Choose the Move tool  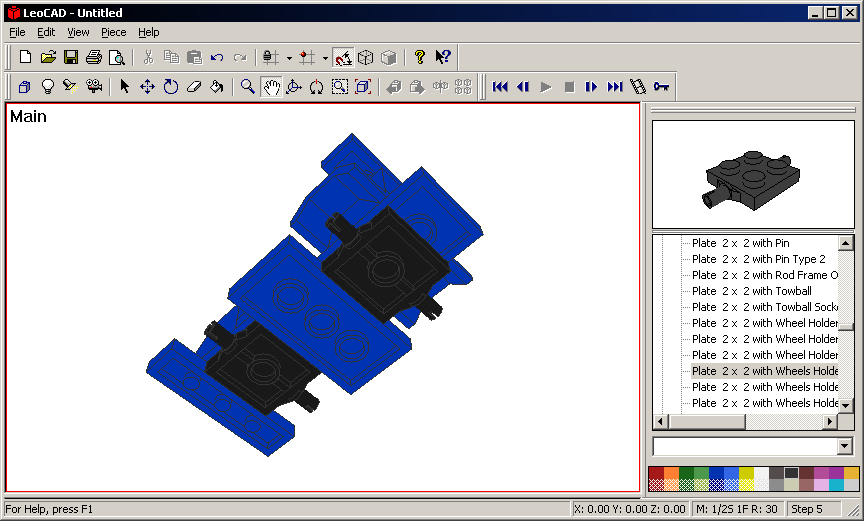(147, 87)
